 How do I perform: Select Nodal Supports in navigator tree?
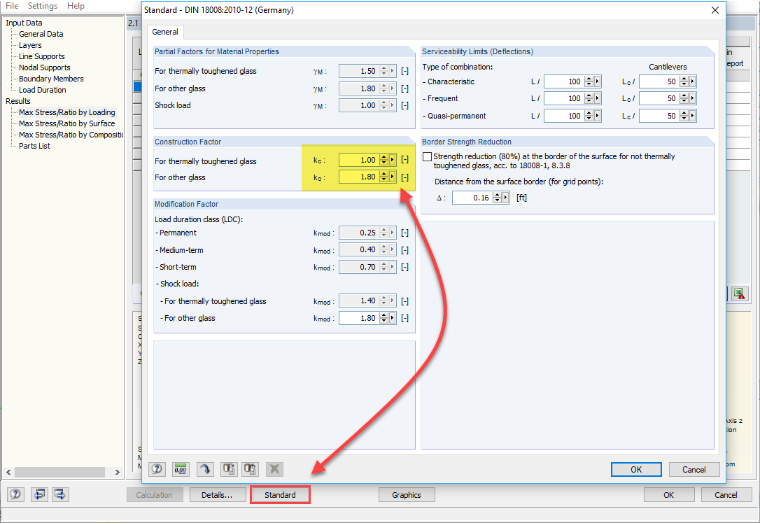45,67
